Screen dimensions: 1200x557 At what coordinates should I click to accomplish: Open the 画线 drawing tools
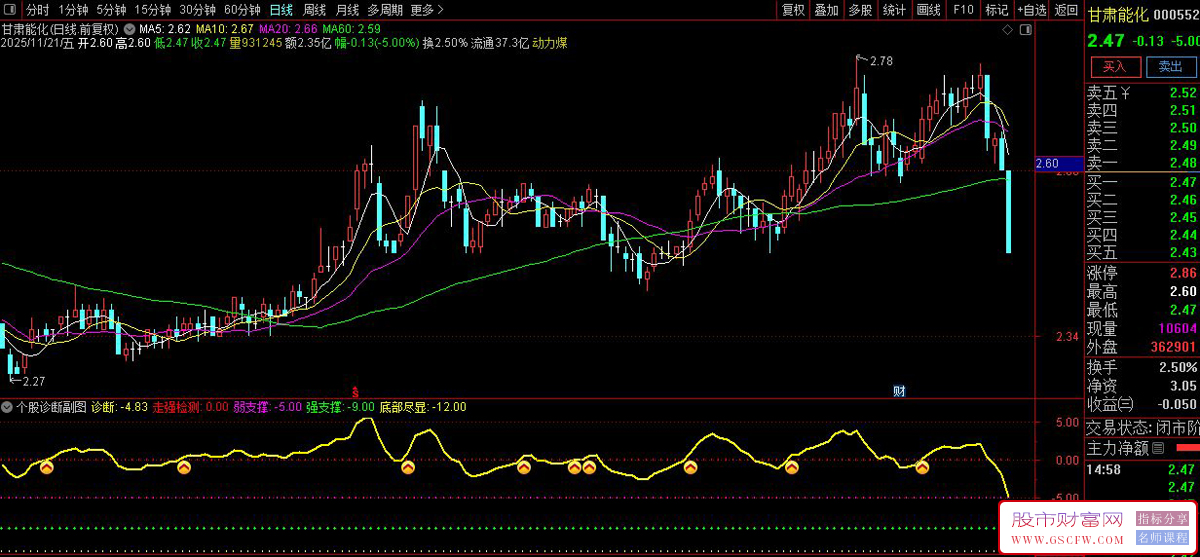pos(929,10)
